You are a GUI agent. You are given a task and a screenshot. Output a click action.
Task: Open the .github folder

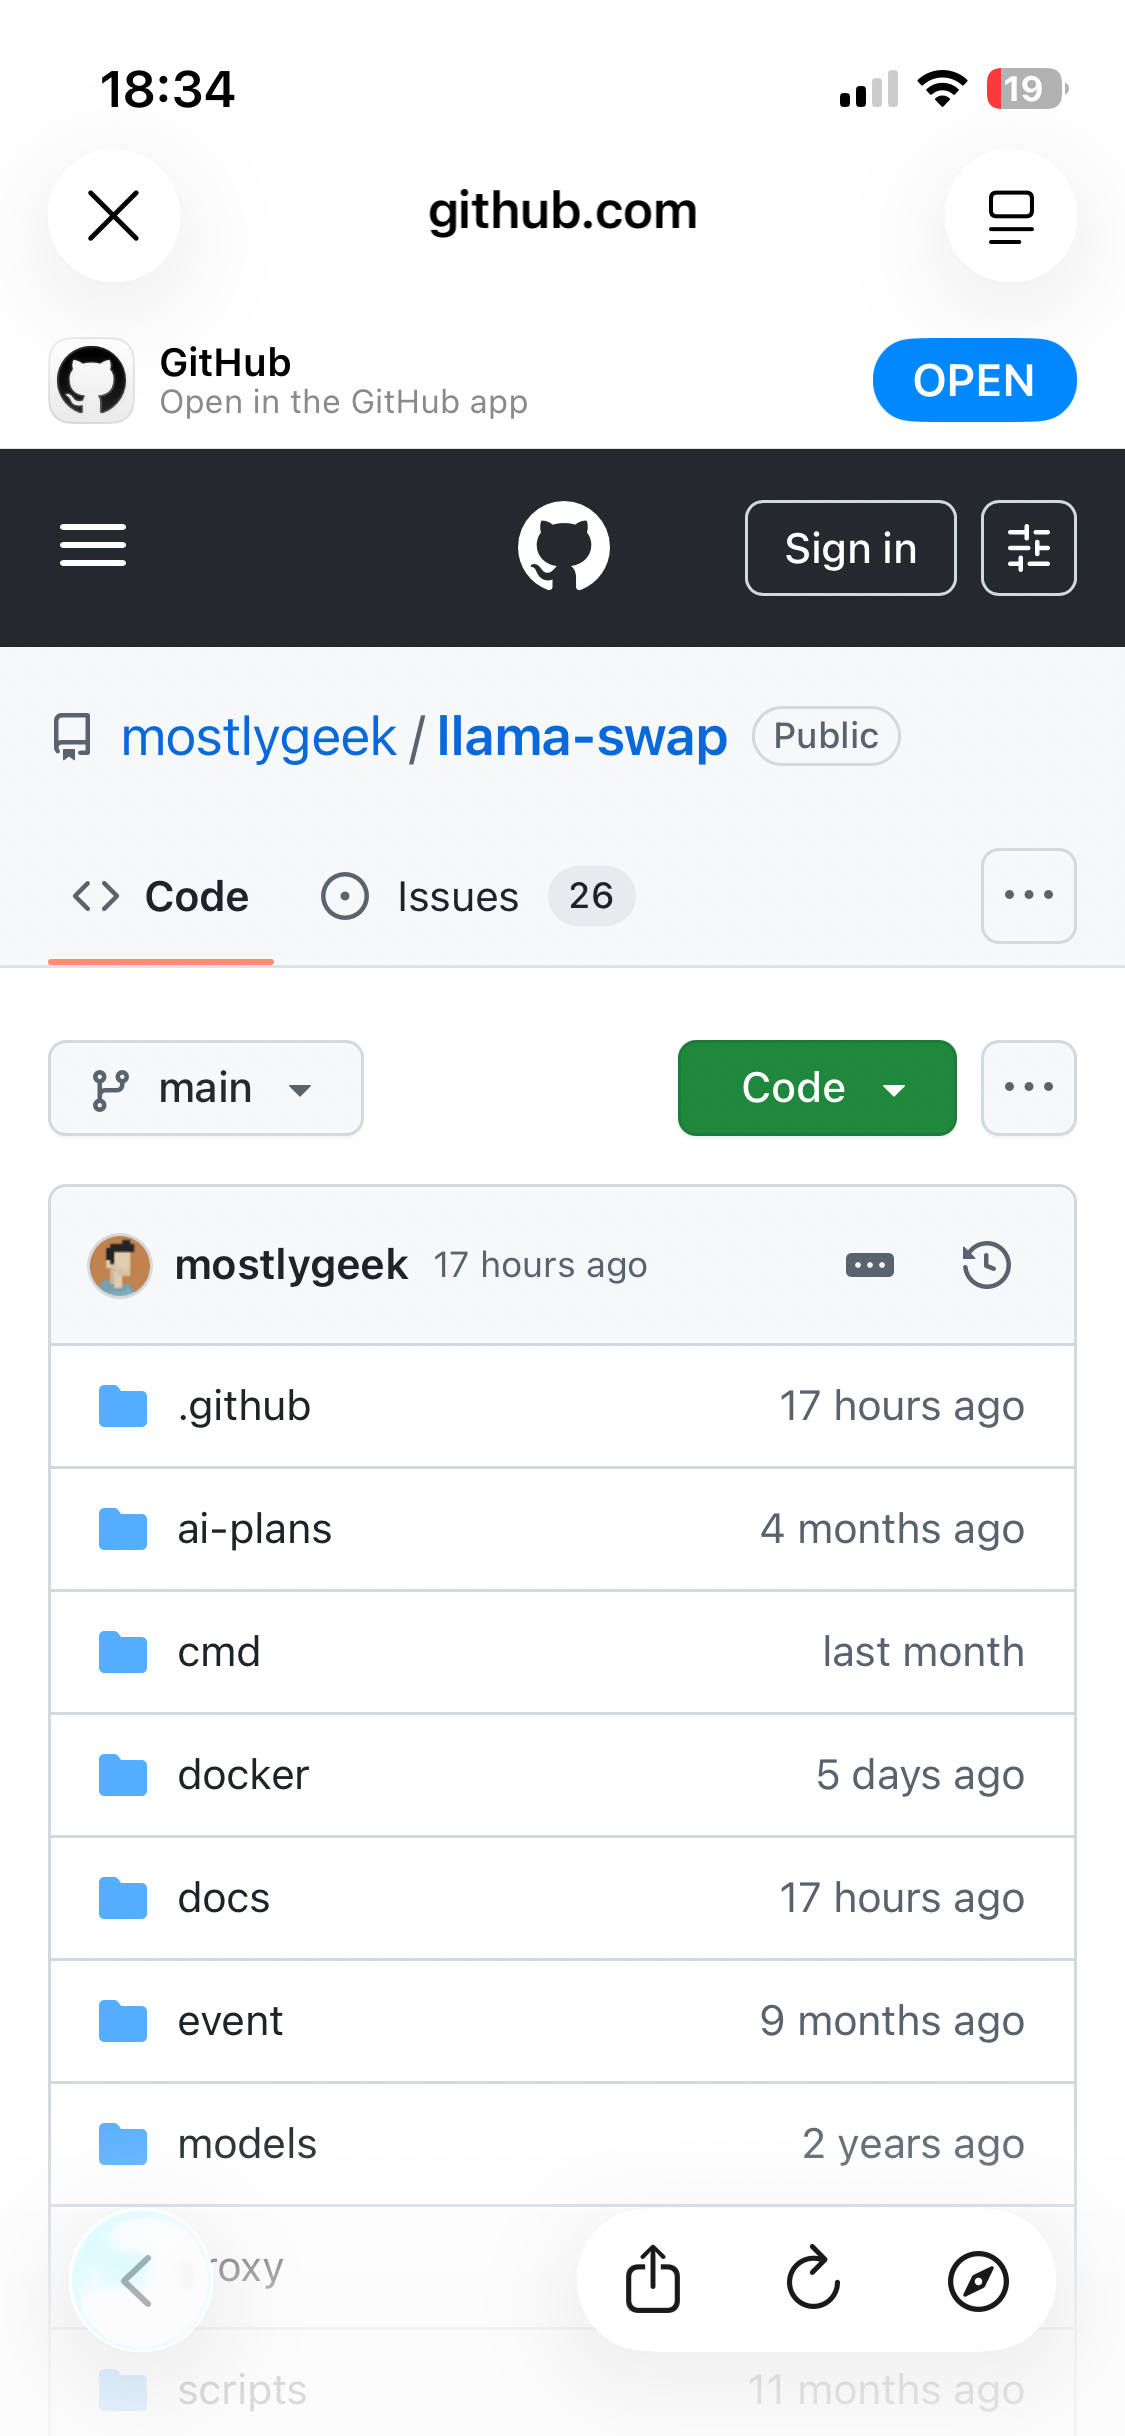click(x=244, y=1406)
